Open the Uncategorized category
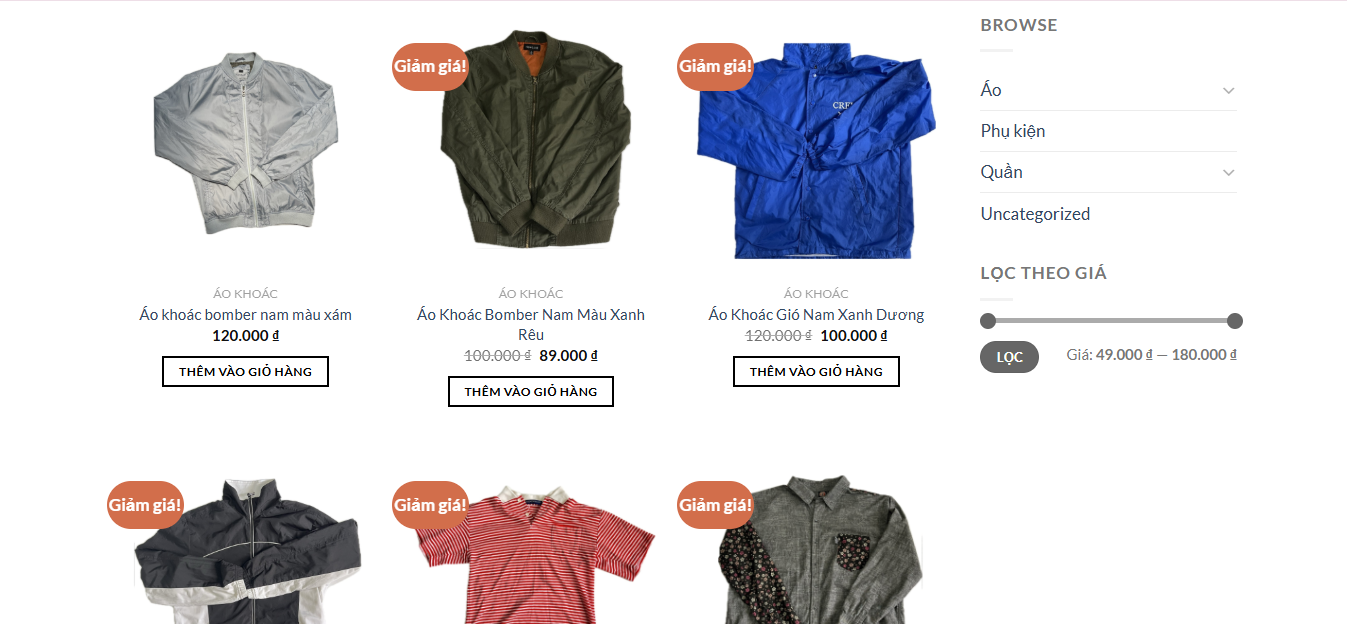 click(1035, 214)
